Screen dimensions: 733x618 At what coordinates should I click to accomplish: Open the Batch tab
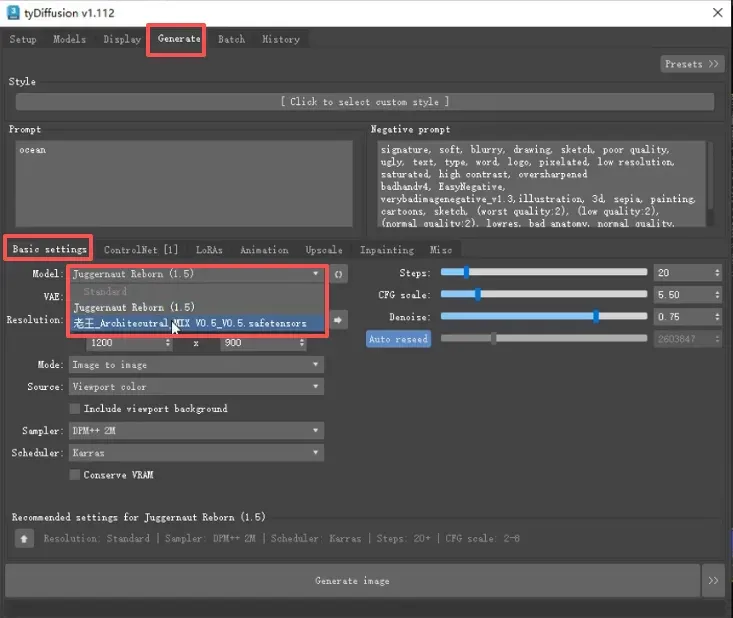[x=231, y=39]
